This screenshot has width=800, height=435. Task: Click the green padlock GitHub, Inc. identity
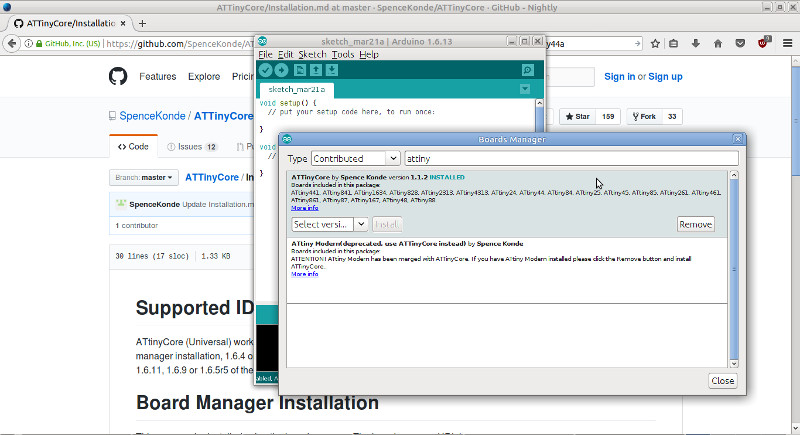click(68, 44)
